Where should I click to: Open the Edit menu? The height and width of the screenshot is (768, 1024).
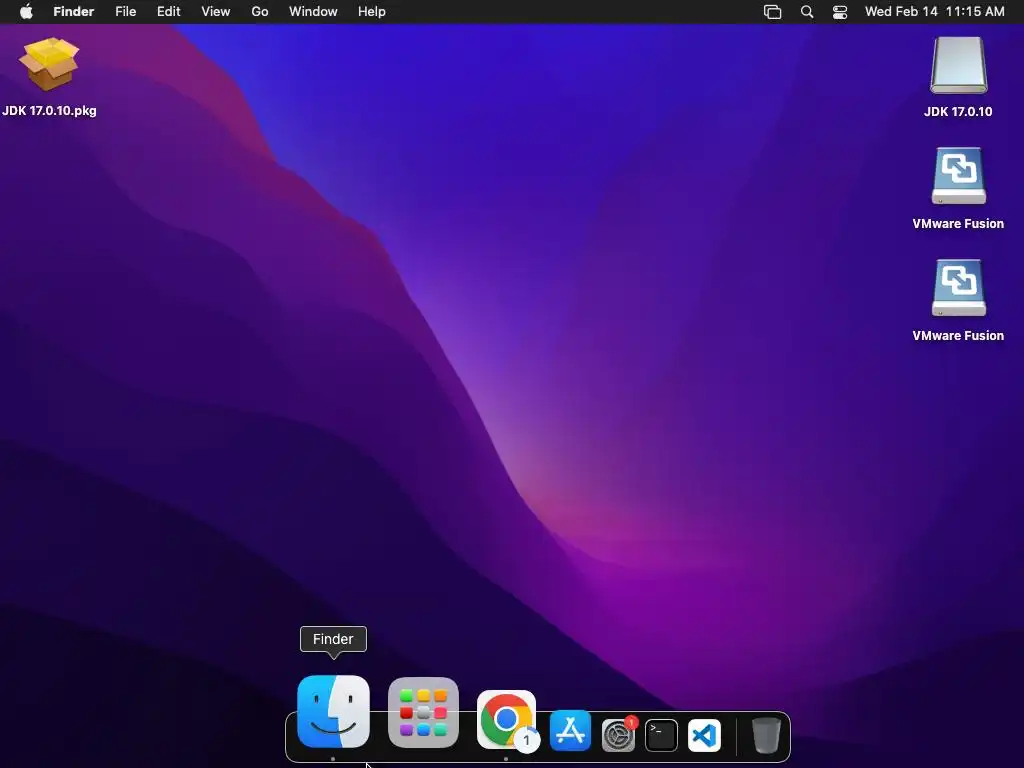point(168,12)
